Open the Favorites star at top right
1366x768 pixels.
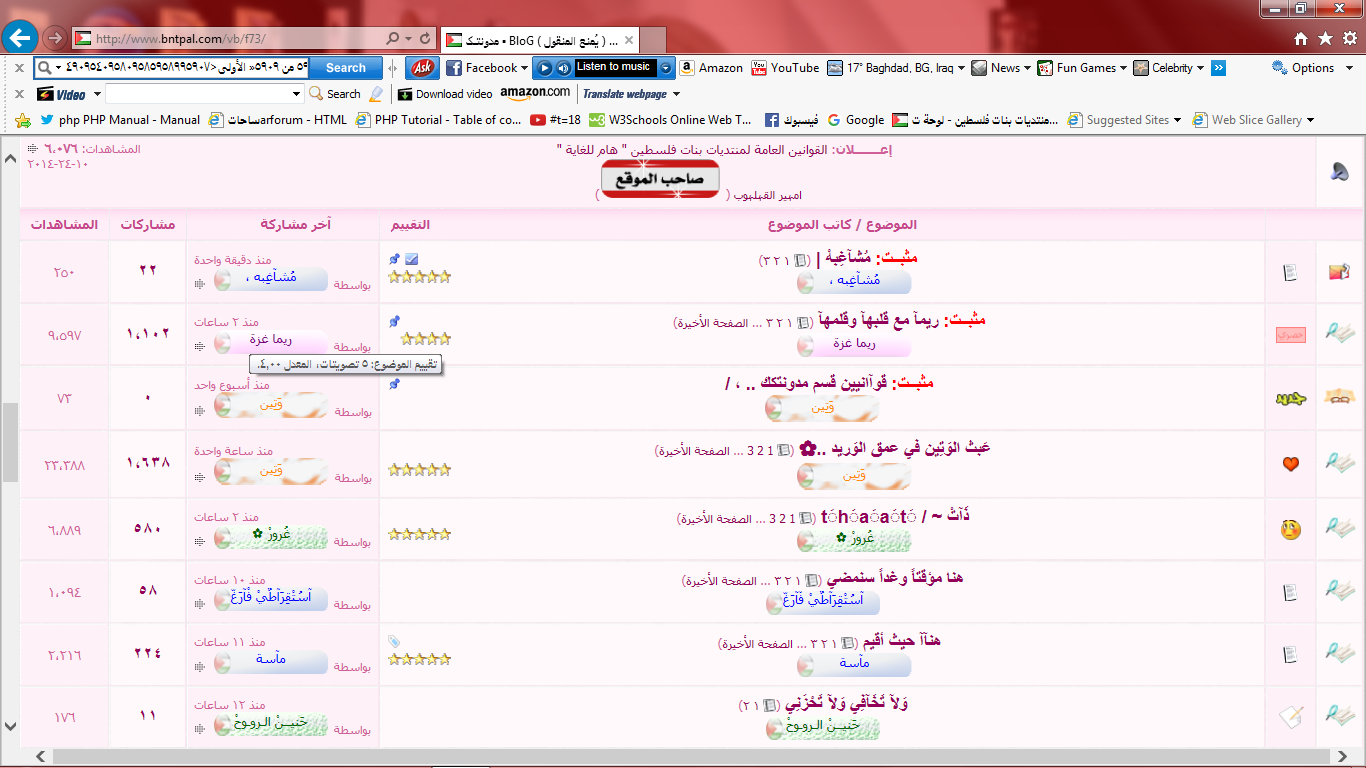[x=1325, y=38]
